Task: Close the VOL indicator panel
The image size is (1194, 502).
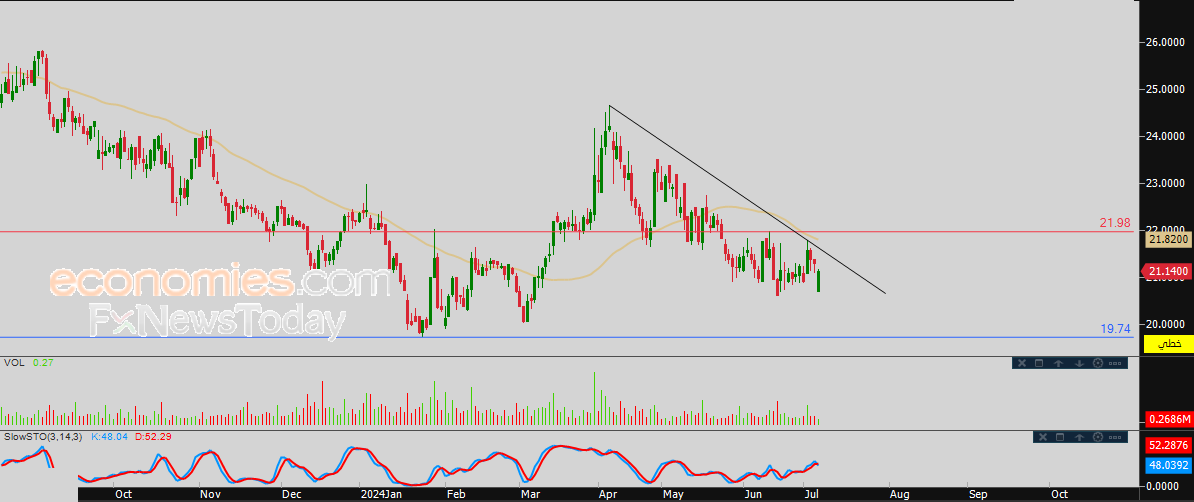Action: (1022, 363)
